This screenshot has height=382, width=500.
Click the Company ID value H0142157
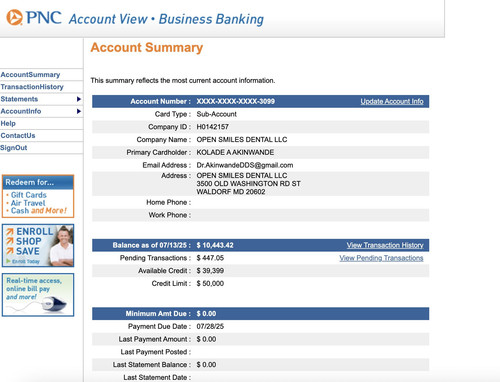212,127
